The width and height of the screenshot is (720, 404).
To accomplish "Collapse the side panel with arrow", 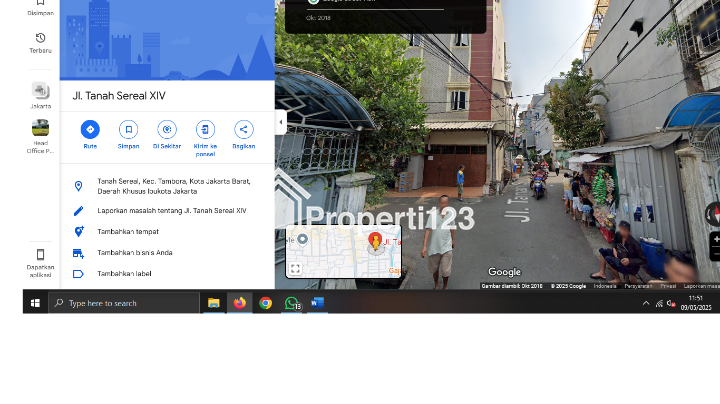I will [281, 122].
